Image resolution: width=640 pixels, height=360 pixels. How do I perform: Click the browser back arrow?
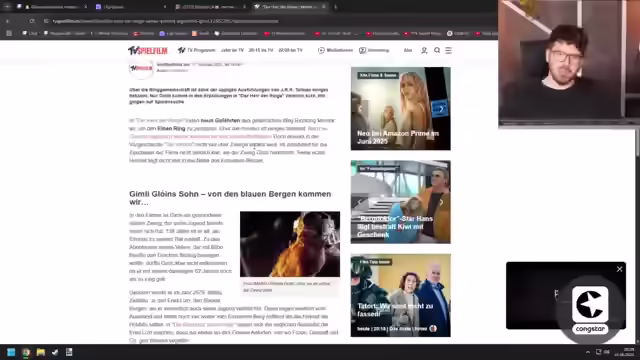[x=7, y=21]
